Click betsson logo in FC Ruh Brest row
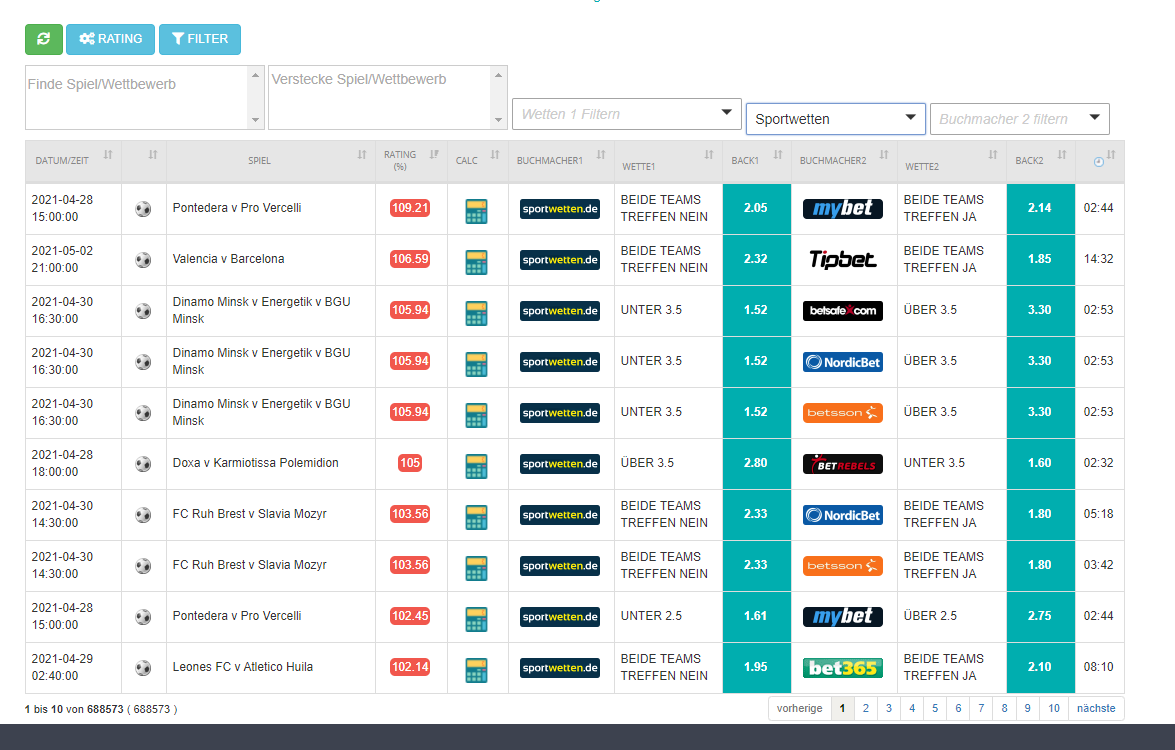 [843, 566]
